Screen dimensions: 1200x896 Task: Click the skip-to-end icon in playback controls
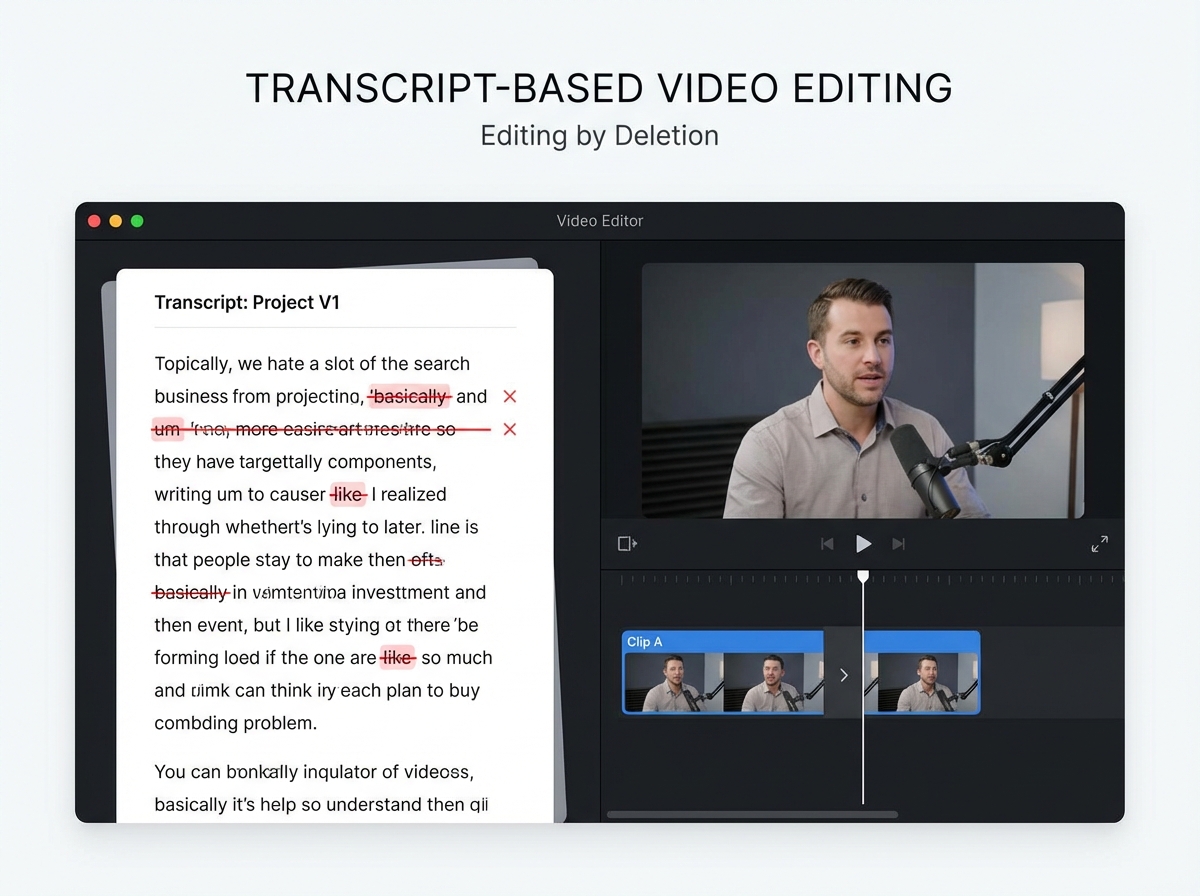[x=899, y=543]
